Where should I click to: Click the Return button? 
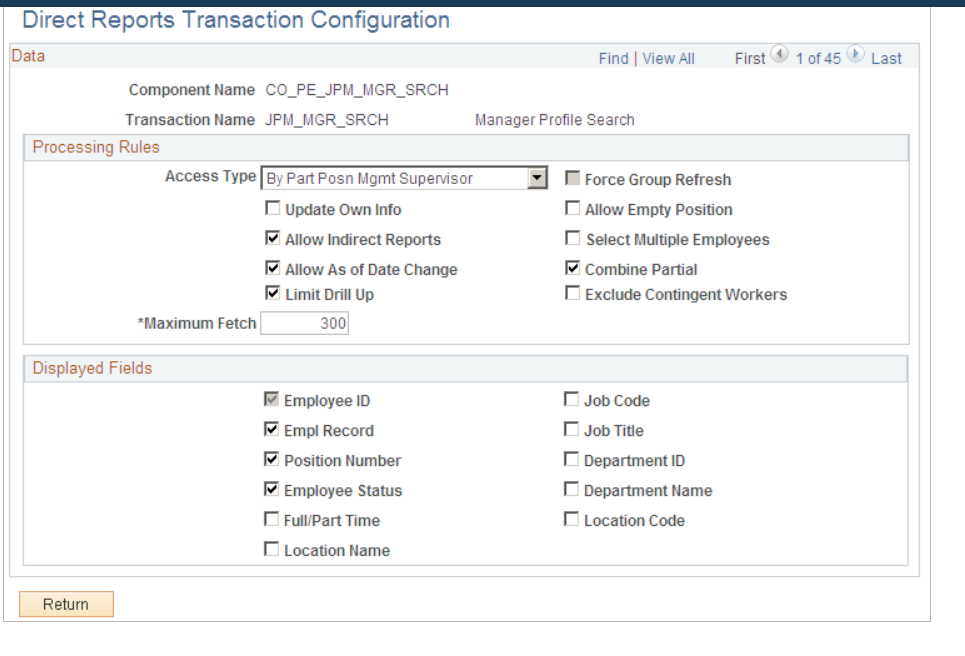[66, 604]
